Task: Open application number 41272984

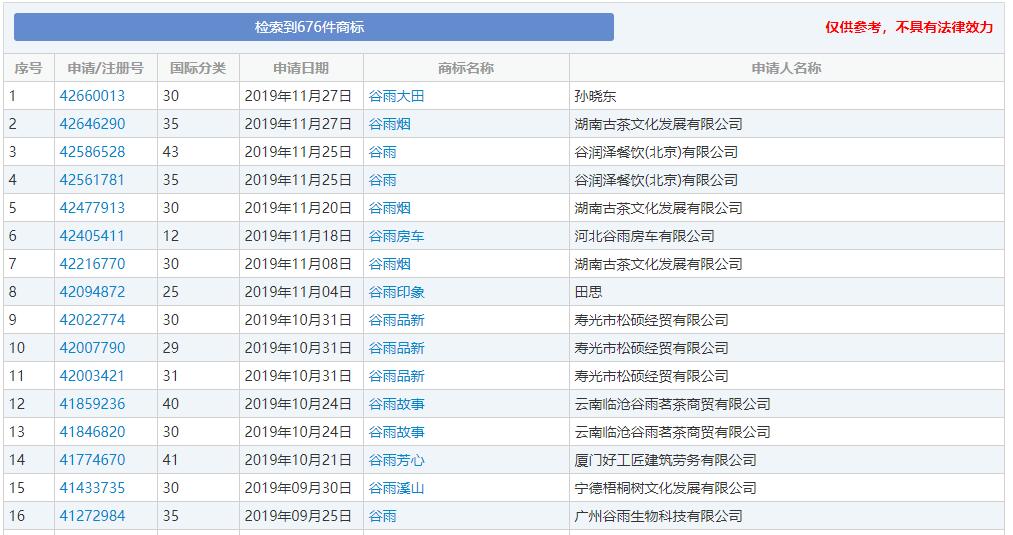Action: click(x=92, y=516)
